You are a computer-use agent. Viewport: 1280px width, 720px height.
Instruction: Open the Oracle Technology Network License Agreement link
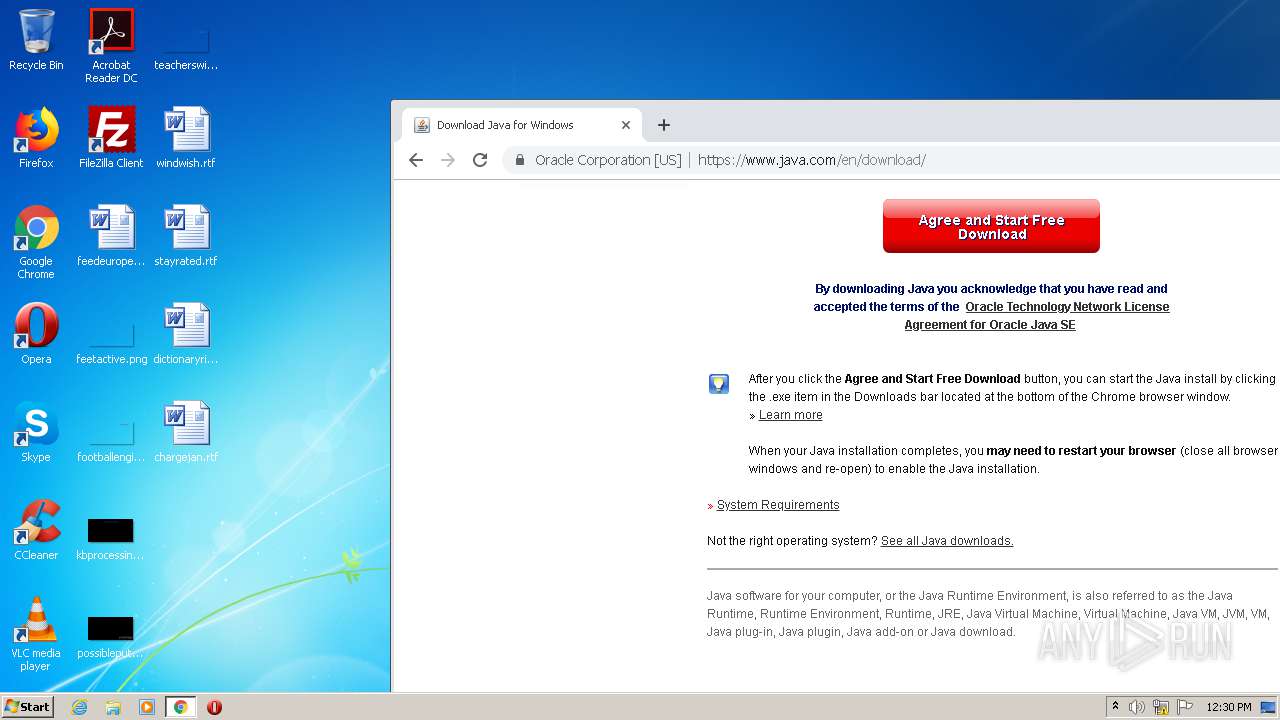1037,316
